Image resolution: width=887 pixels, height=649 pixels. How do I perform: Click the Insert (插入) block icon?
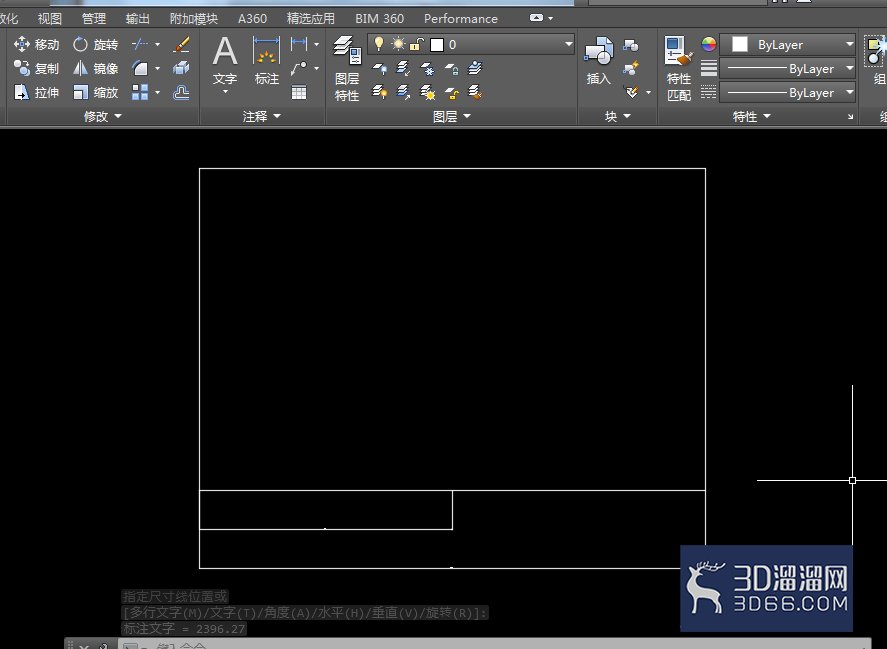click(598, 61)
